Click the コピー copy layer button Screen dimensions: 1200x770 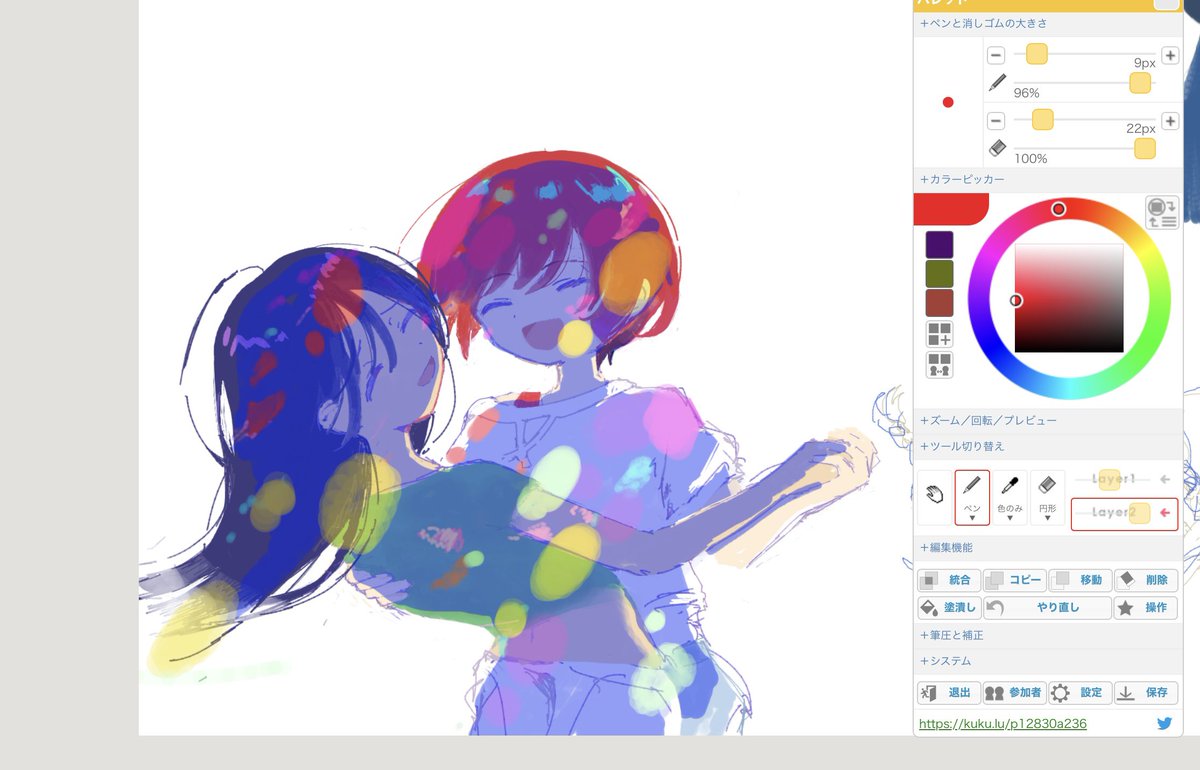click(x=1014, y=580)
